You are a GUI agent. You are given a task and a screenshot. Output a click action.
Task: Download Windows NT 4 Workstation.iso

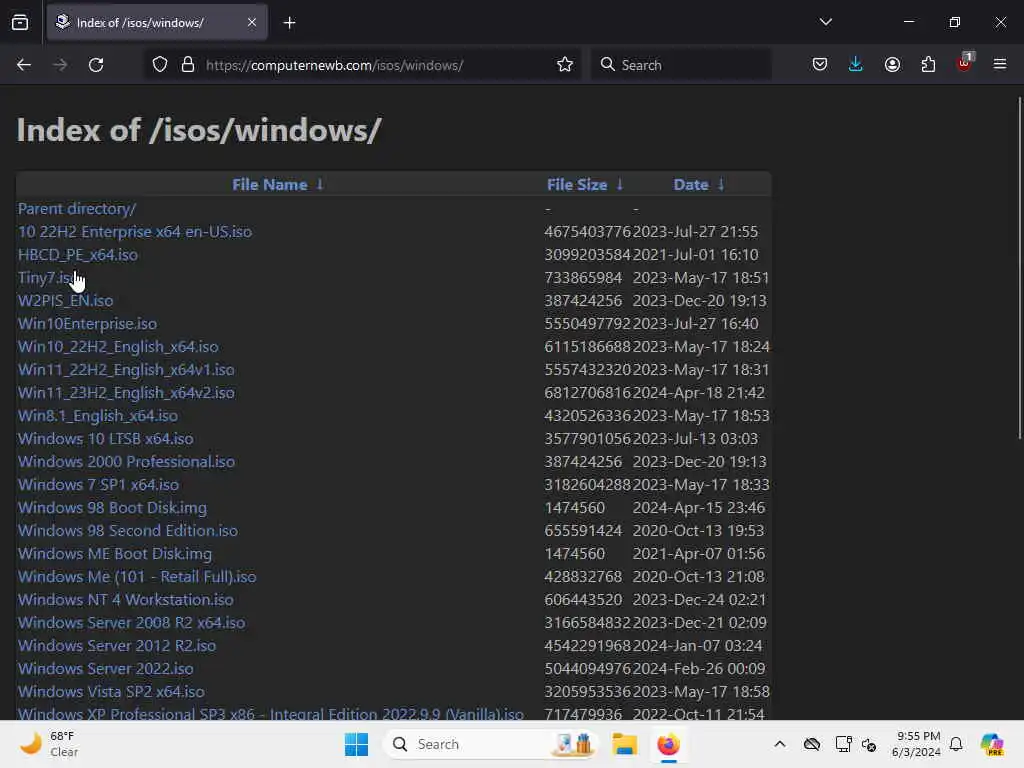click(x=125, y=600)
